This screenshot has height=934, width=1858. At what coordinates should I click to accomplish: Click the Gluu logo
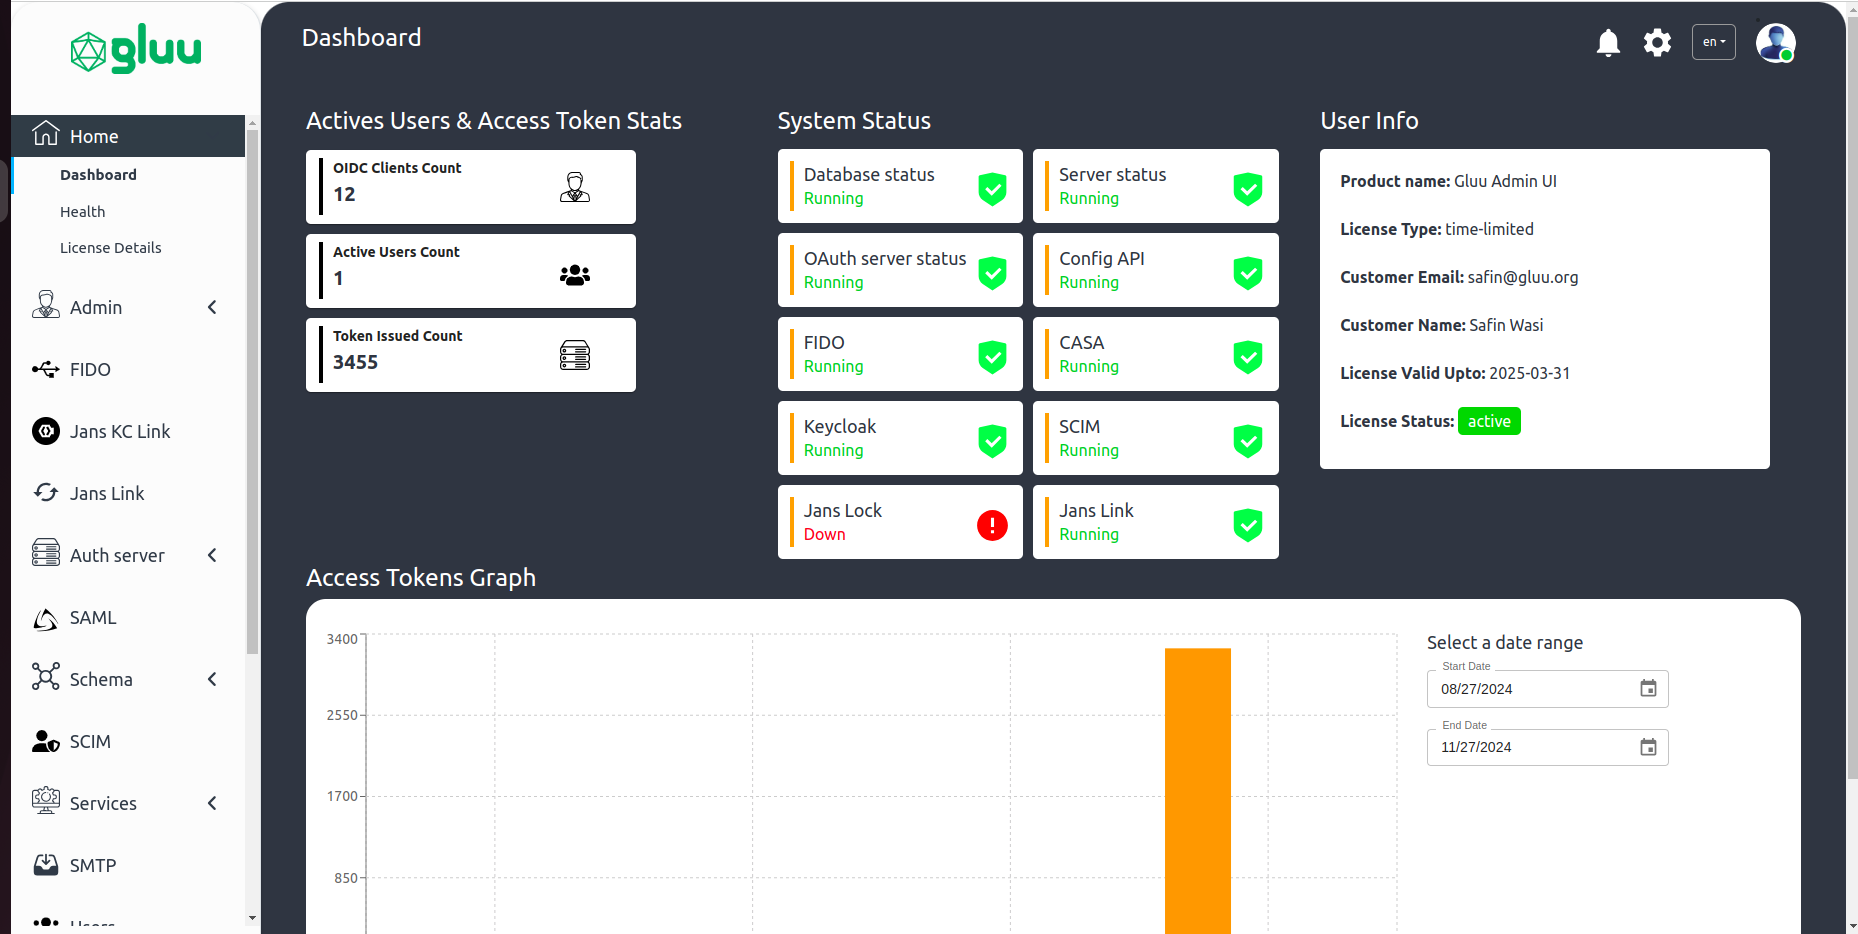pyautogui.click(x=136, y=50)
